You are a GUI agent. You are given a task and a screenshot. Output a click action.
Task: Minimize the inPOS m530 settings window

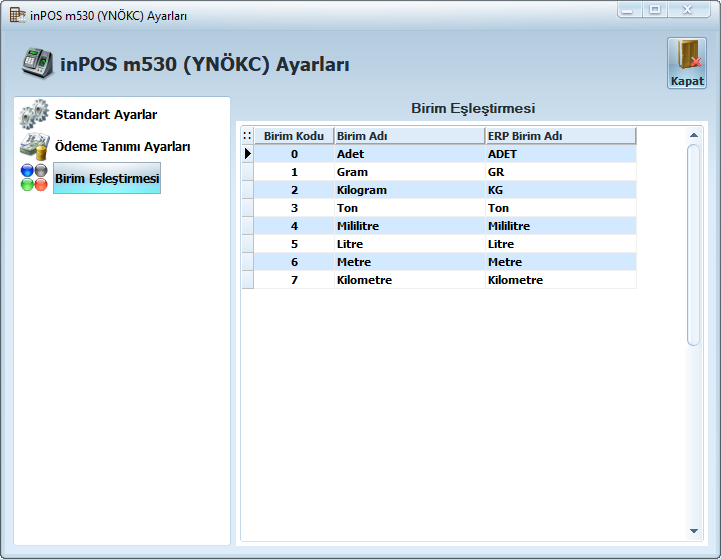(x=629, y=10)
